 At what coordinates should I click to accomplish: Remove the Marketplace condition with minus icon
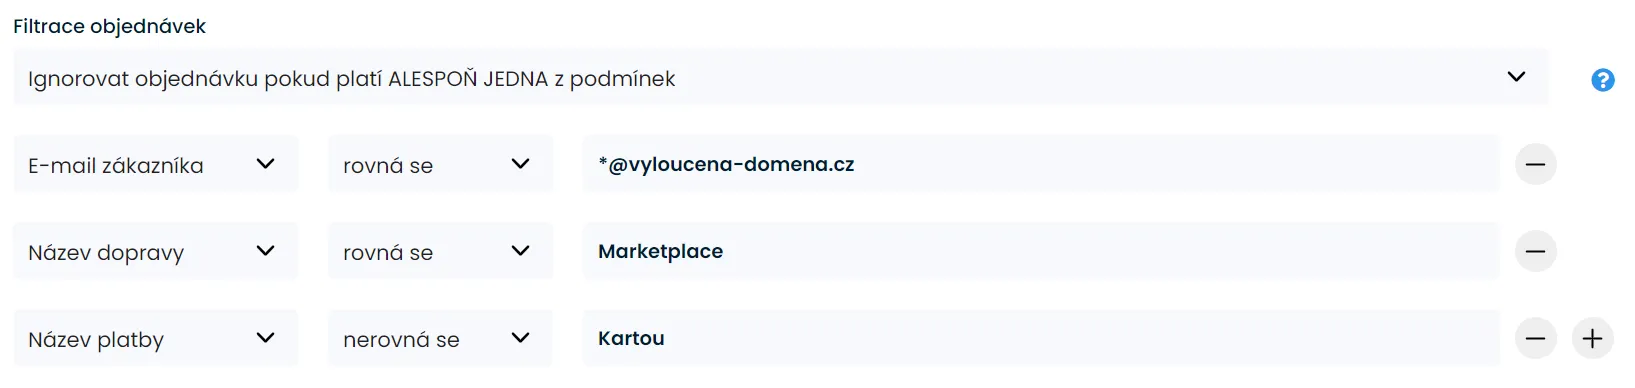click(x=1535, y=251)
